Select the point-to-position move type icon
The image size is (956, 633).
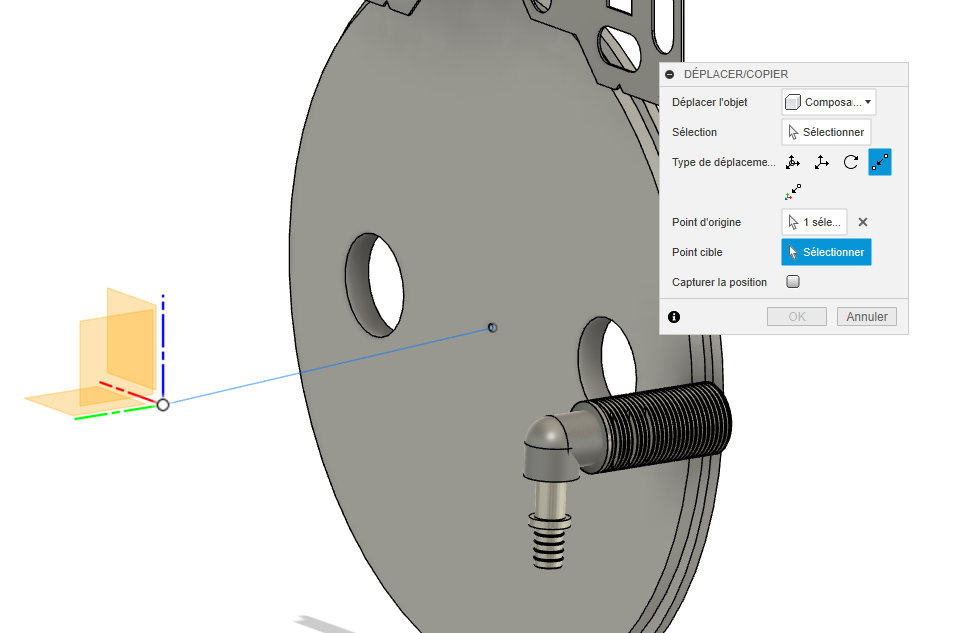[793, 191]
